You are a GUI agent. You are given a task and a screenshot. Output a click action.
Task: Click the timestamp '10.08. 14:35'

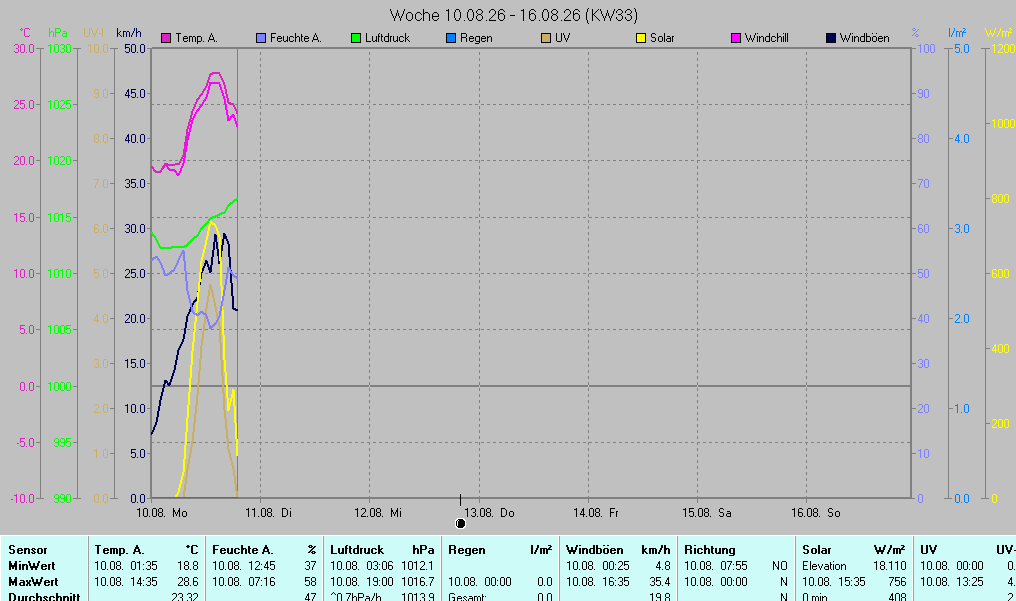pos(126,582)
